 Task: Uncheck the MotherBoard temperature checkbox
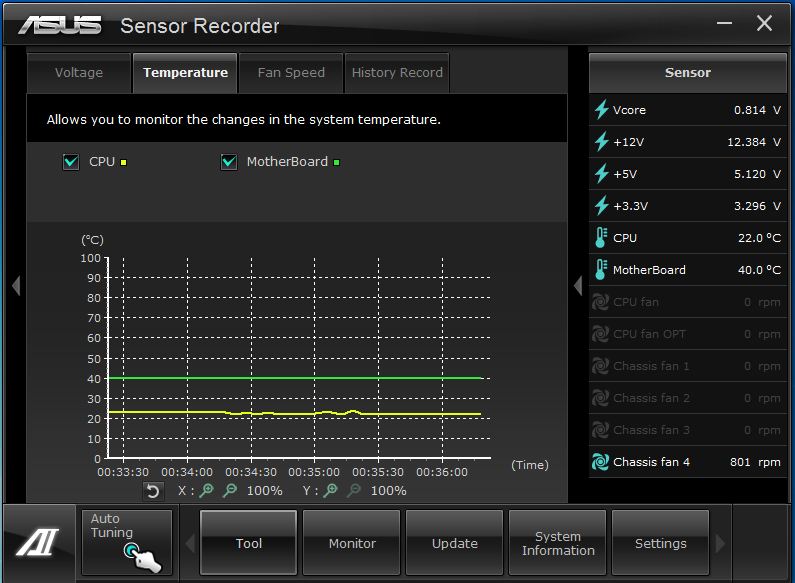[229, 162]
